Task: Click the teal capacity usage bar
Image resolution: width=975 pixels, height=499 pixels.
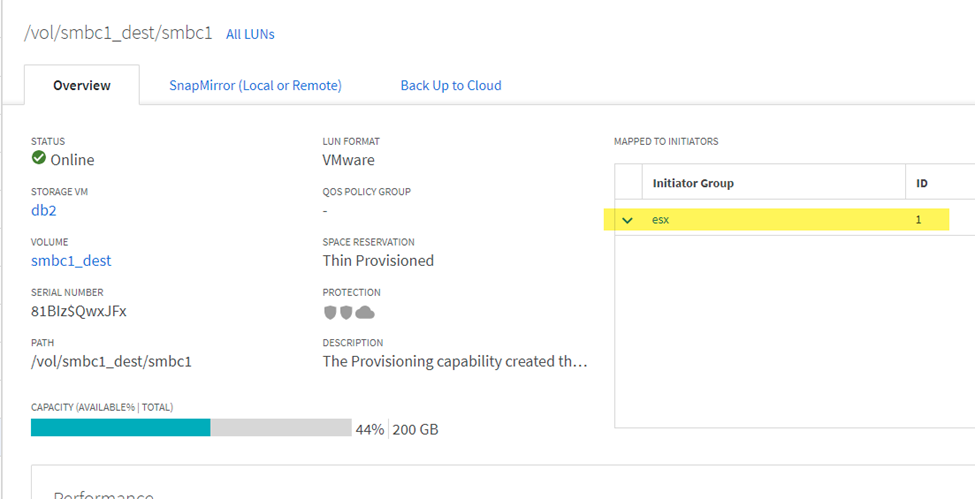Action: click(x=120, y=428)
